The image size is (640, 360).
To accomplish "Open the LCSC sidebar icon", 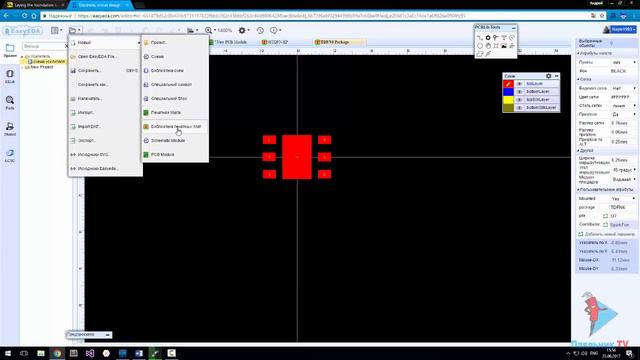I will 10,156.
